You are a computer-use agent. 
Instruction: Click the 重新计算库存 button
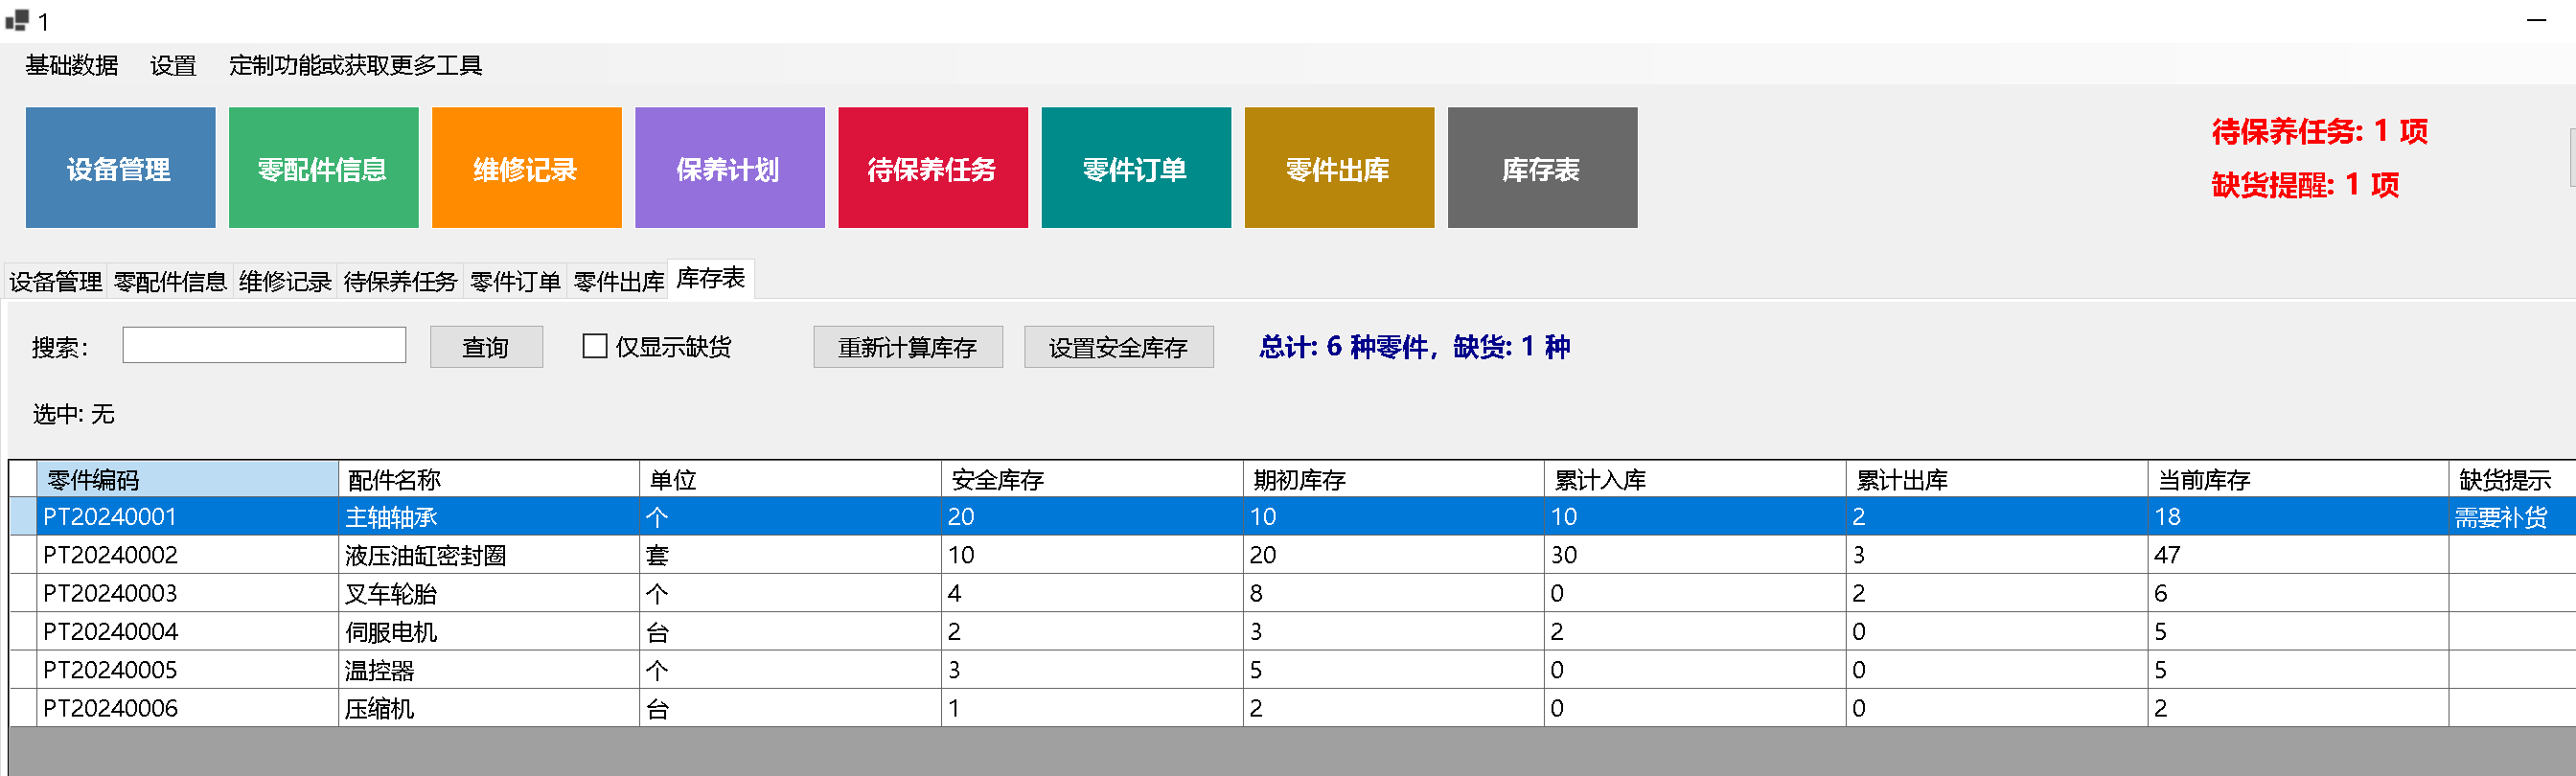click(907, 347)
